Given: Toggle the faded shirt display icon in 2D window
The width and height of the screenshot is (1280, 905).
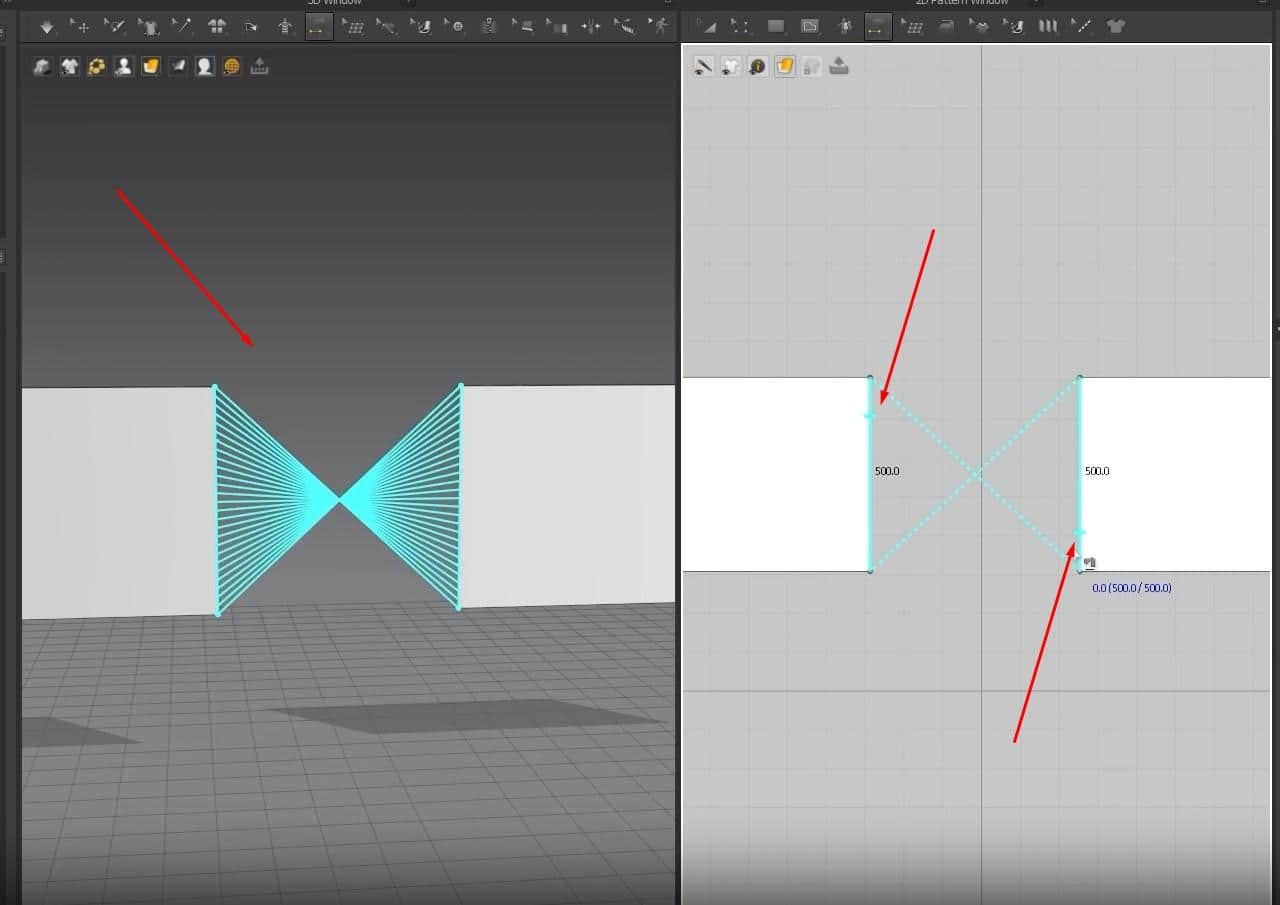Looking at the screenshot, I should click(812, 67).
